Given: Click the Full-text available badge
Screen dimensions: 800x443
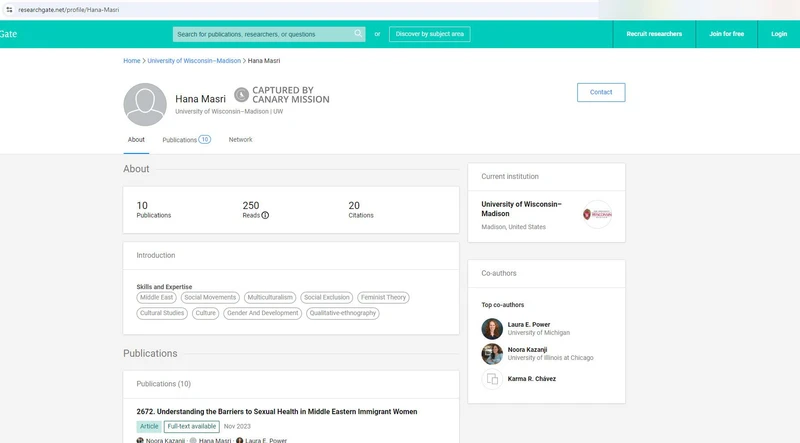Looking at the screenshot, I should point(192,426).
